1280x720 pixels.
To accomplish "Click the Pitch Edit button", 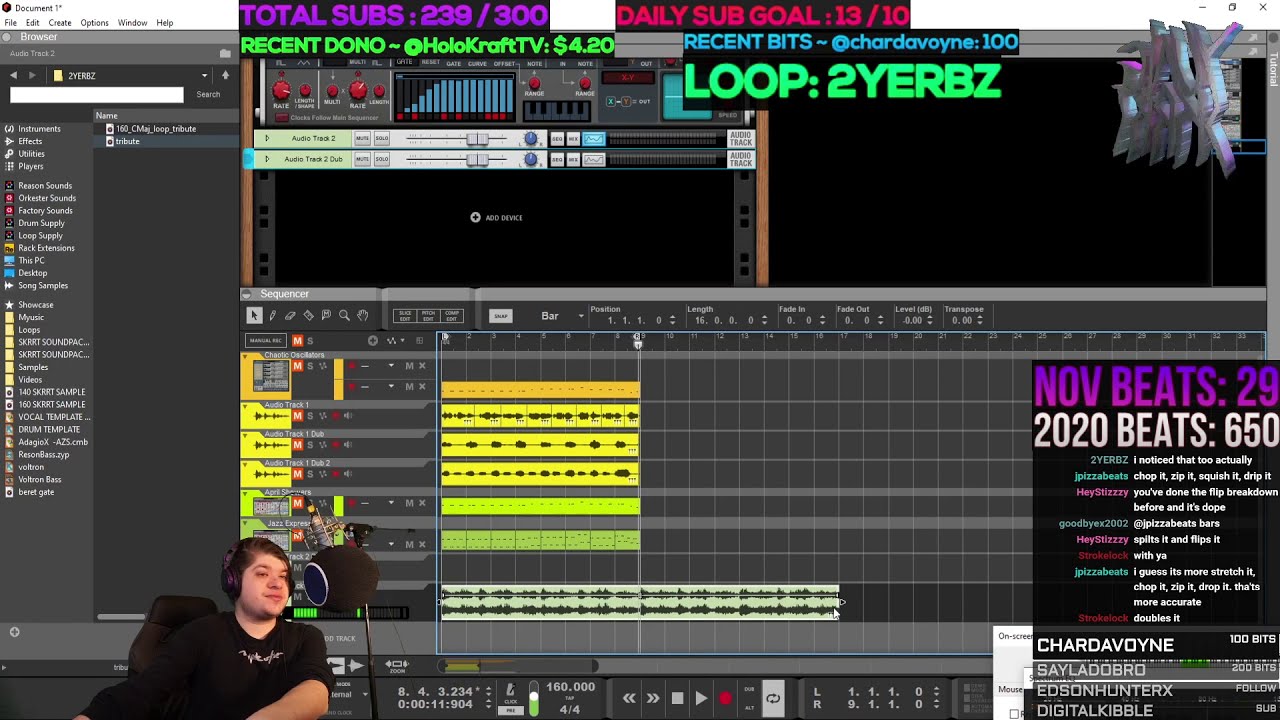I will click(x=429, y=315).
